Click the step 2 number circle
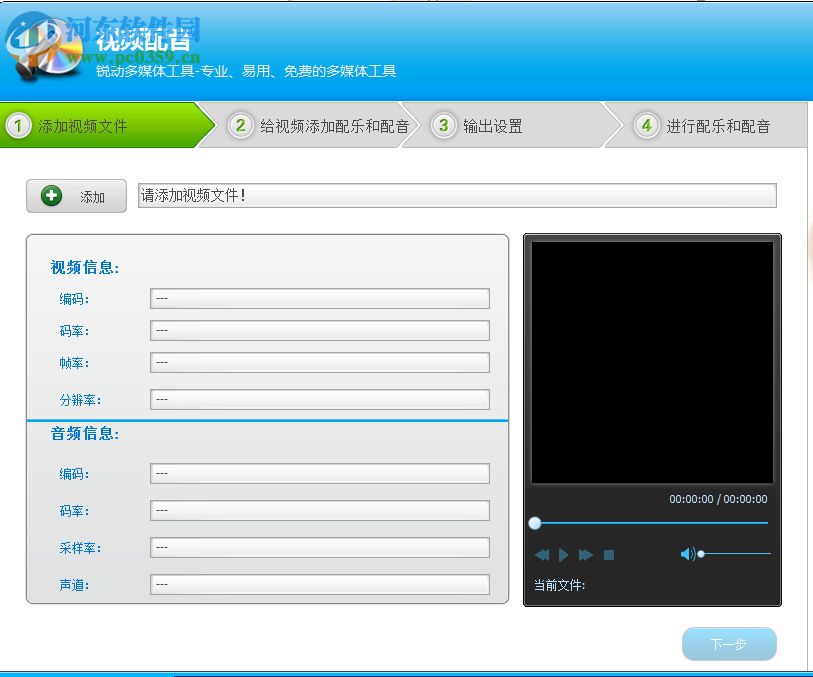813x677 pixels. tap(240, 125)
